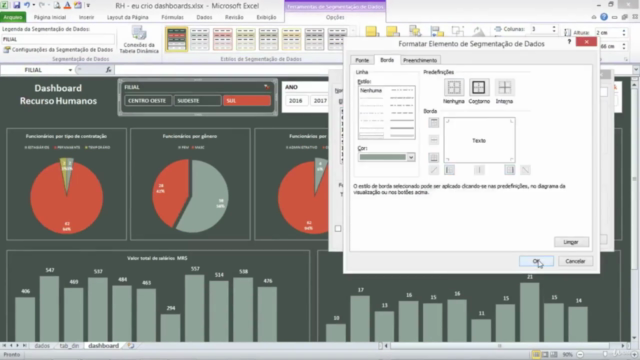Toggle the diagonal down border button
The width and height of the screenshot is (640, 360).
(x=525, y=170)
